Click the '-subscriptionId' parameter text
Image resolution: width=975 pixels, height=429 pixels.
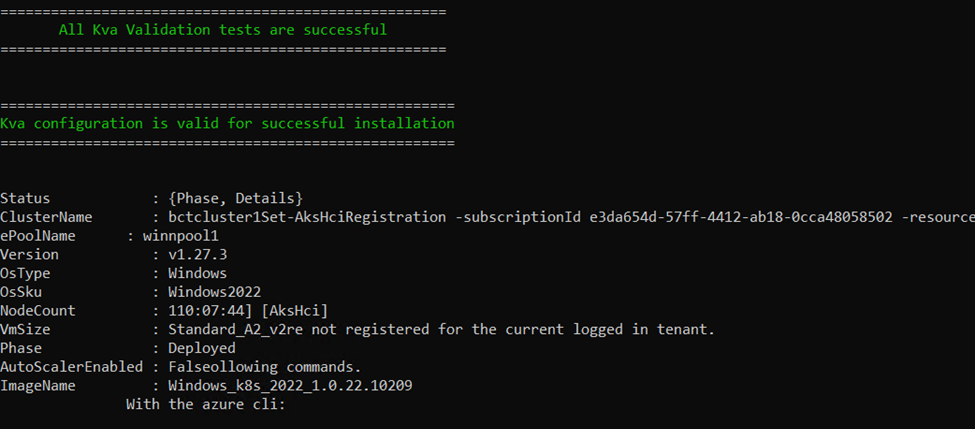tap(517, 217)
